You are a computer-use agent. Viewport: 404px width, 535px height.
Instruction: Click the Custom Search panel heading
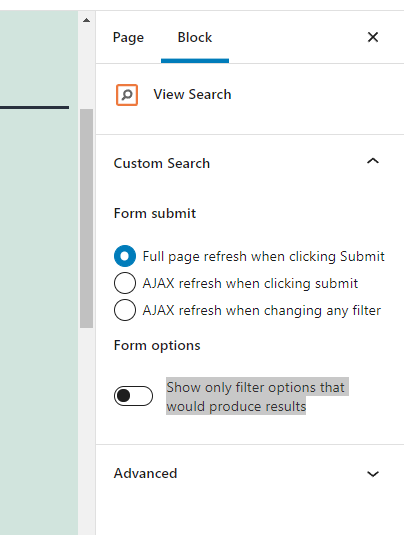point(162,163)
